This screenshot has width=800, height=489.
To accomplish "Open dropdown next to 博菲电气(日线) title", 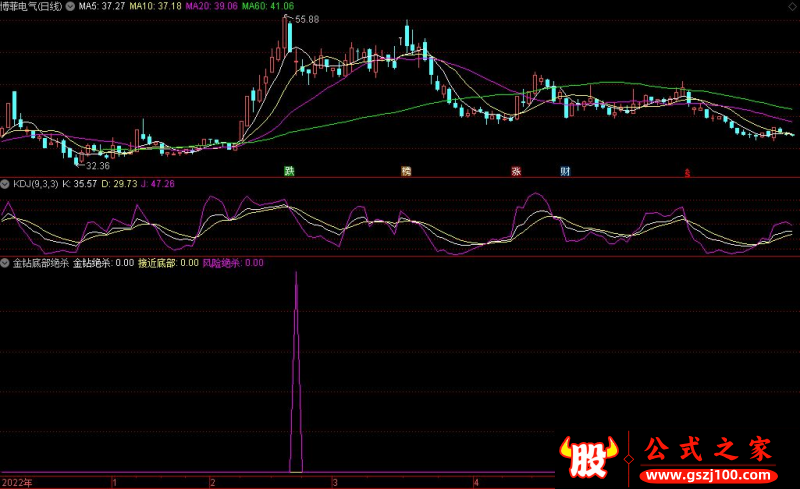I will coord(67,6).
